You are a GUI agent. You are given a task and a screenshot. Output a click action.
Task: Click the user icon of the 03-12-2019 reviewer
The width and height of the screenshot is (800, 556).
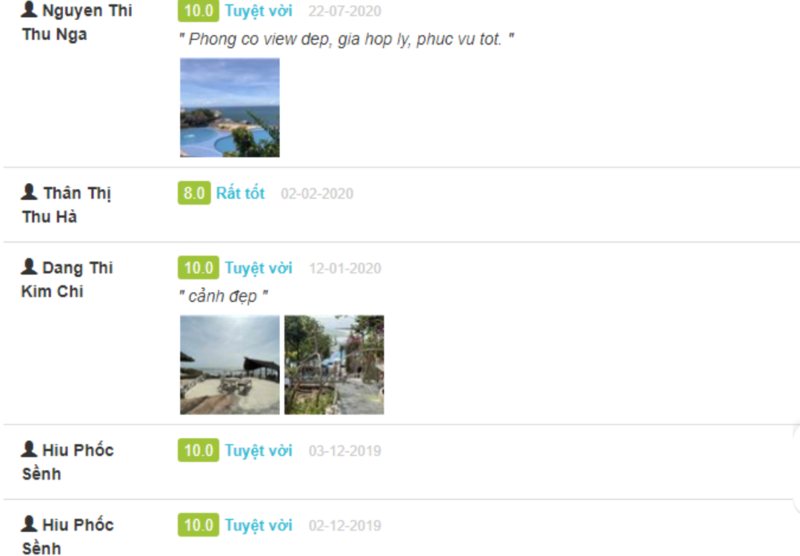click(x=29, y=449)
